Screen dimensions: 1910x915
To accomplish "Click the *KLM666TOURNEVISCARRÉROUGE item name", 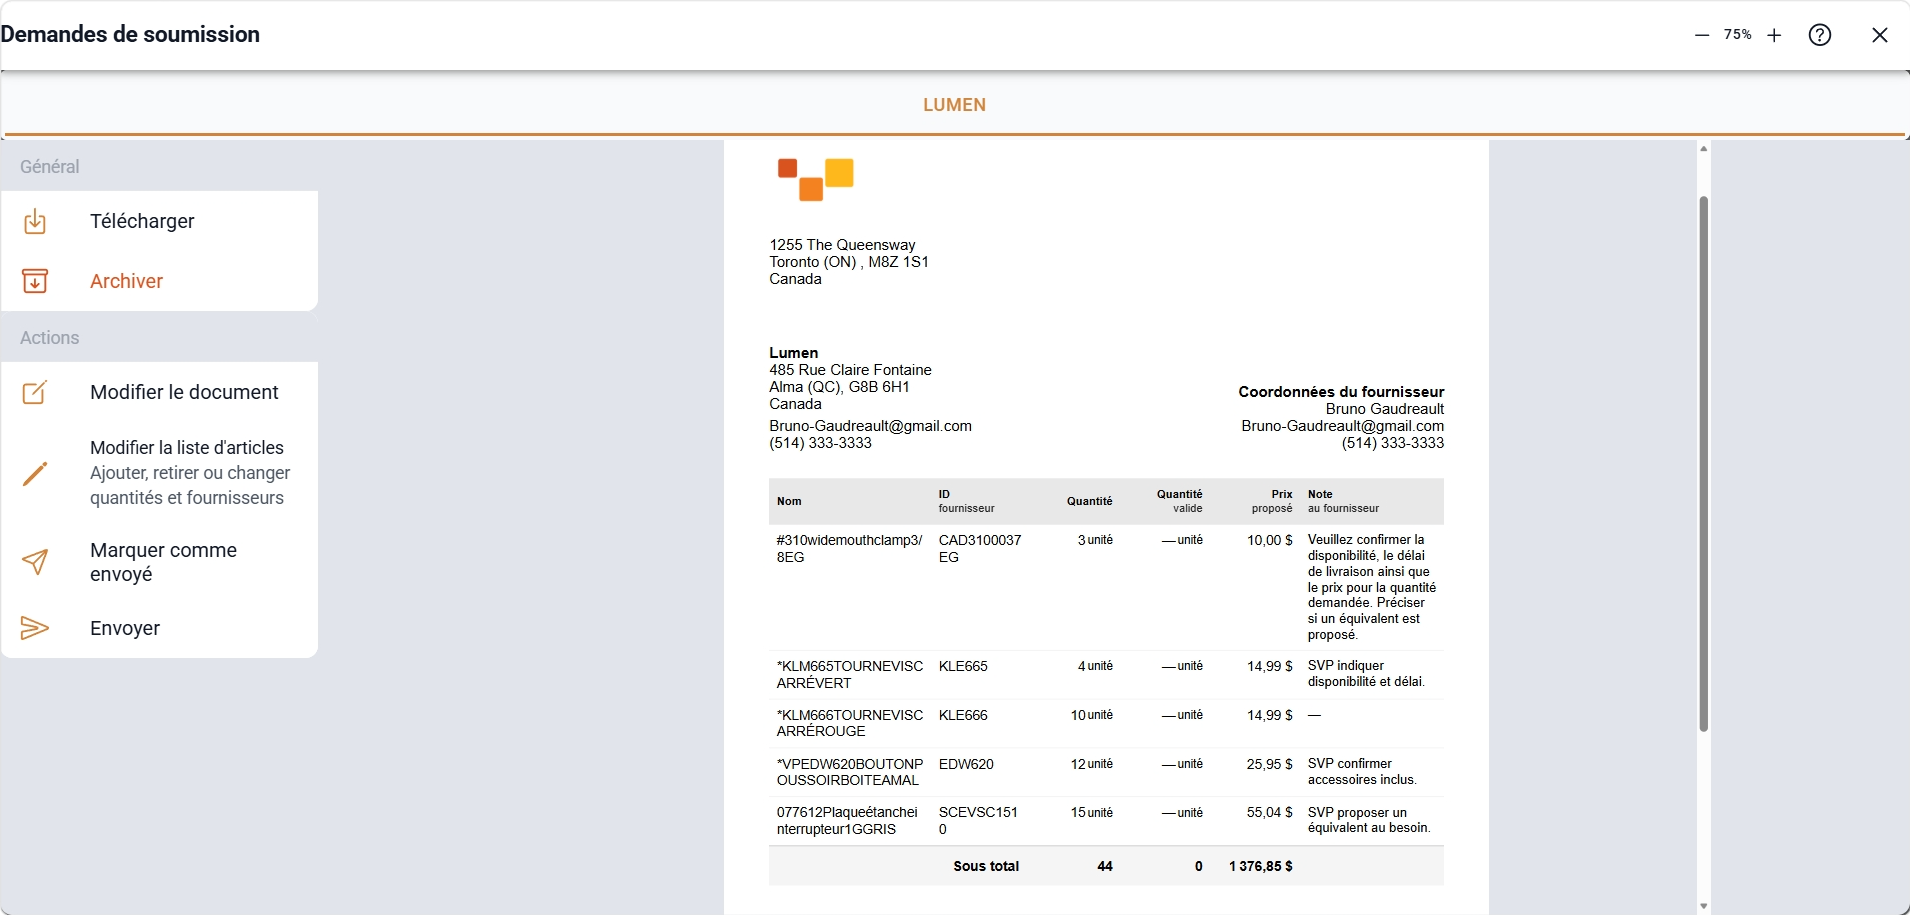I will pos(849,723).
